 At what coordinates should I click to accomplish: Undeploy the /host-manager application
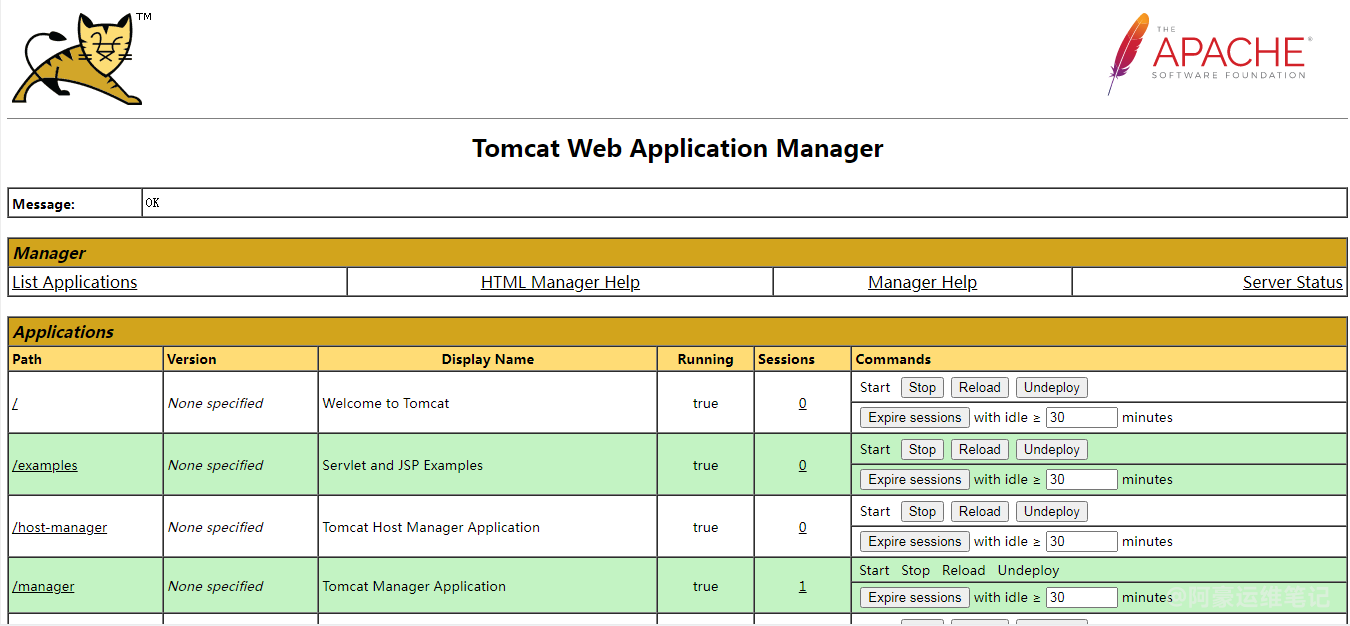1051,512
